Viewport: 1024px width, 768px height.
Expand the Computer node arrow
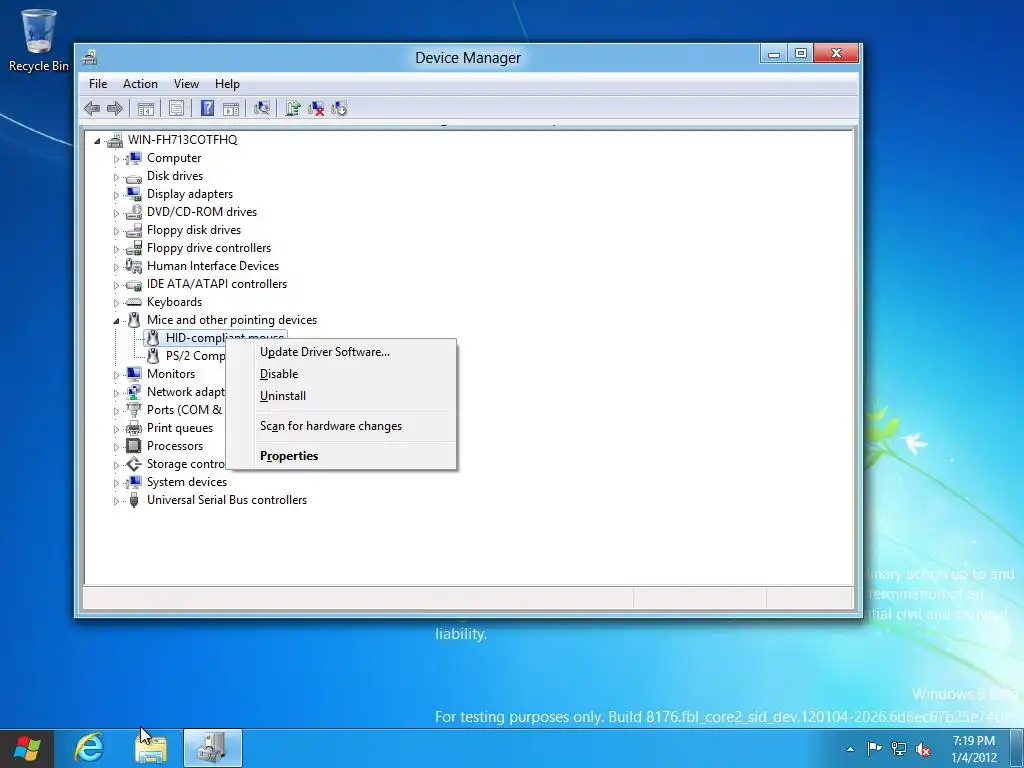click(116, 159)
